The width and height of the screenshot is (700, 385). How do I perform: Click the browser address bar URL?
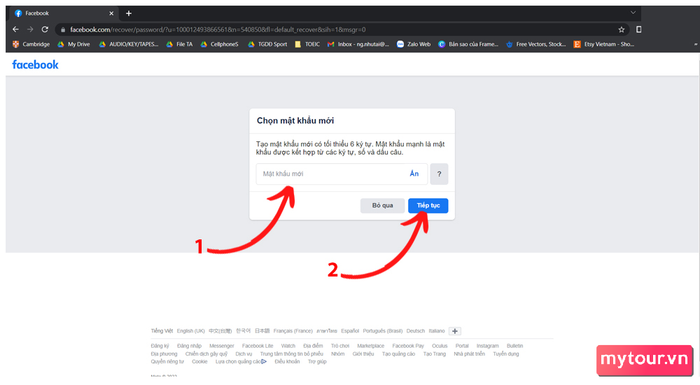click(x=218, y=30)
